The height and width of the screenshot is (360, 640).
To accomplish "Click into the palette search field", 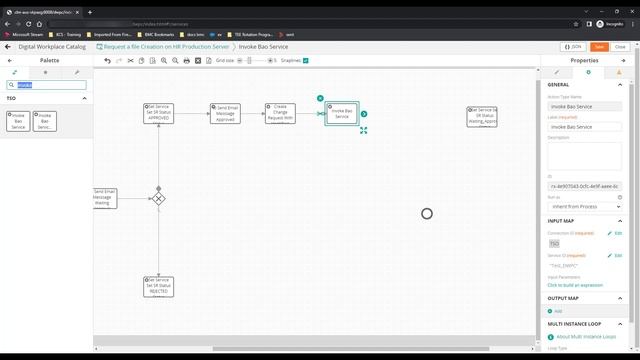I will click(x=46, y=85).
